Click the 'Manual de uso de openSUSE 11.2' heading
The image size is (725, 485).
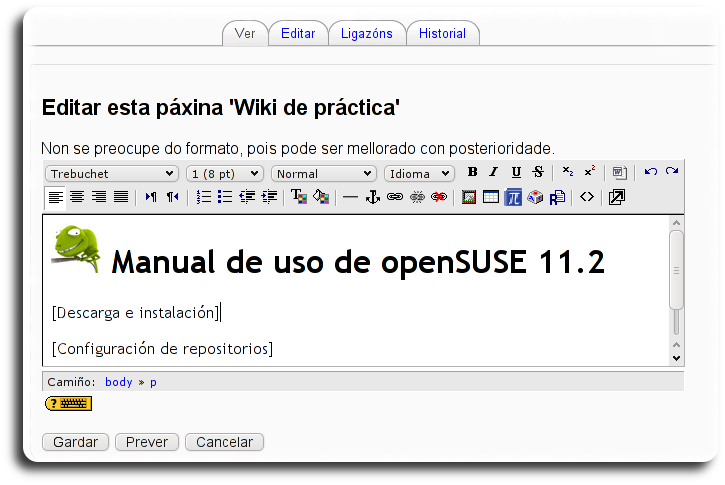tap(358, 262)
